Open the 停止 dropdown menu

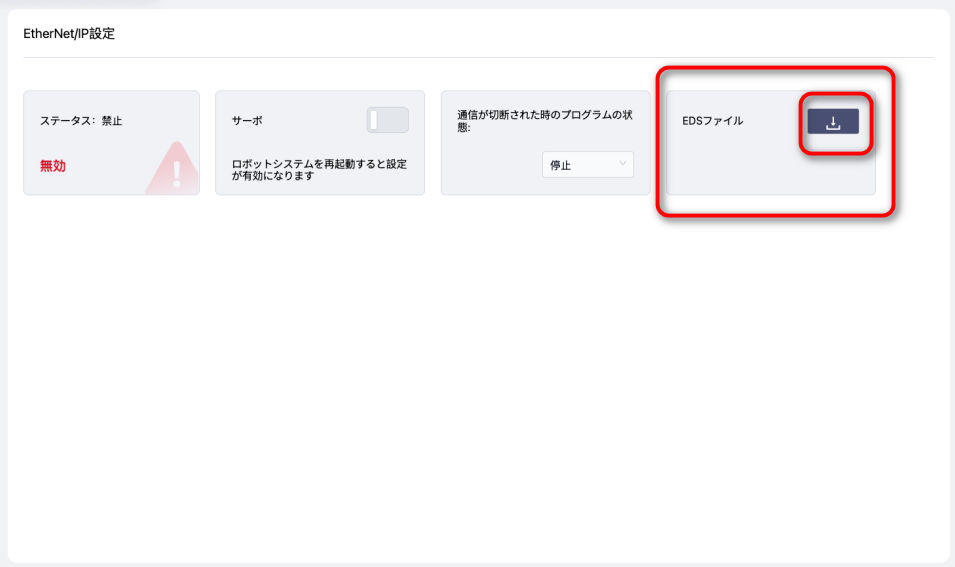point(587,165)
